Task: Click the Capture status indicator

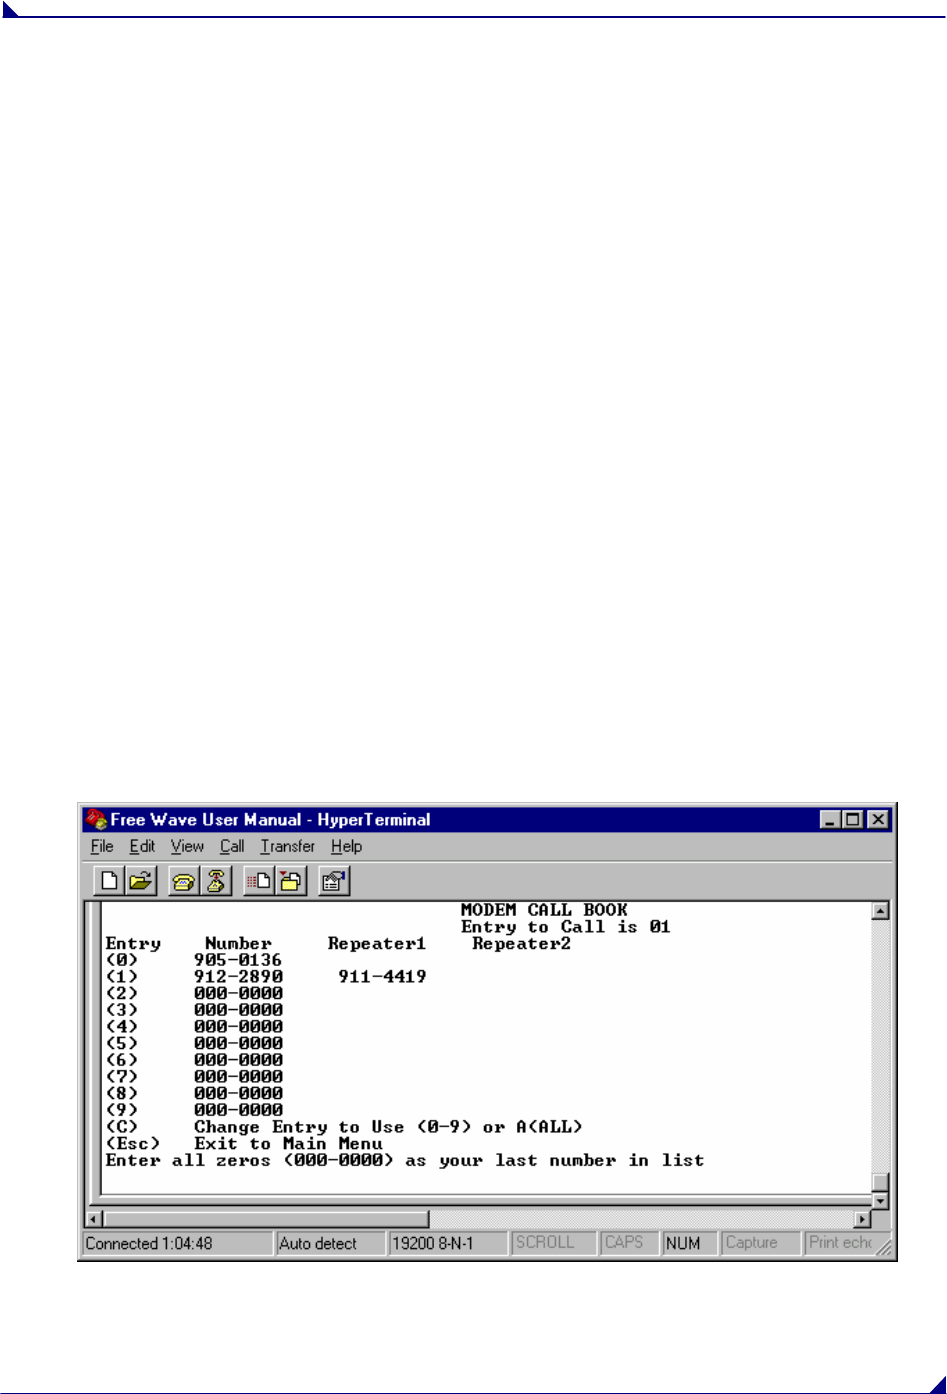Action: pos(762,1243)
